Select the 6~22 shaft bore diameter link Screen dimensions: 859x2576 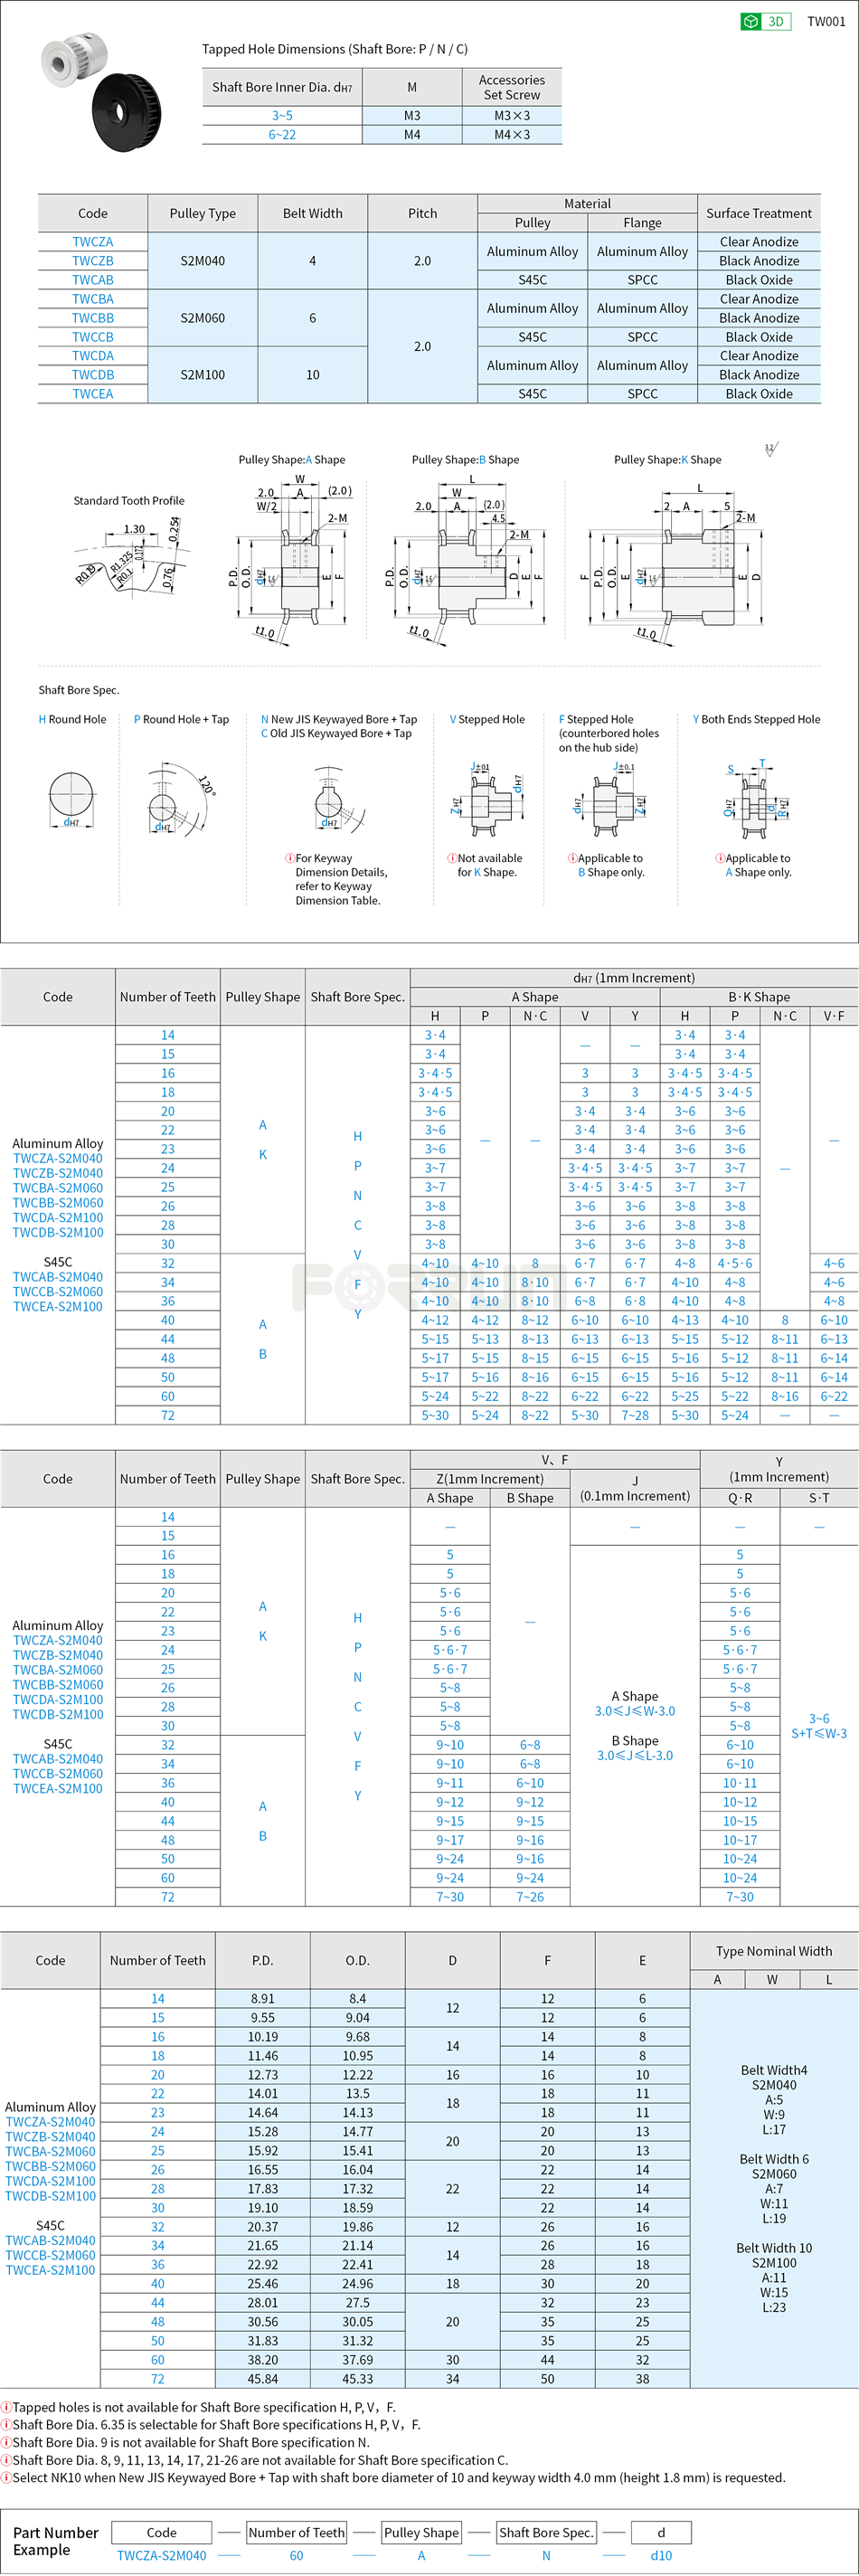[282, 134]
